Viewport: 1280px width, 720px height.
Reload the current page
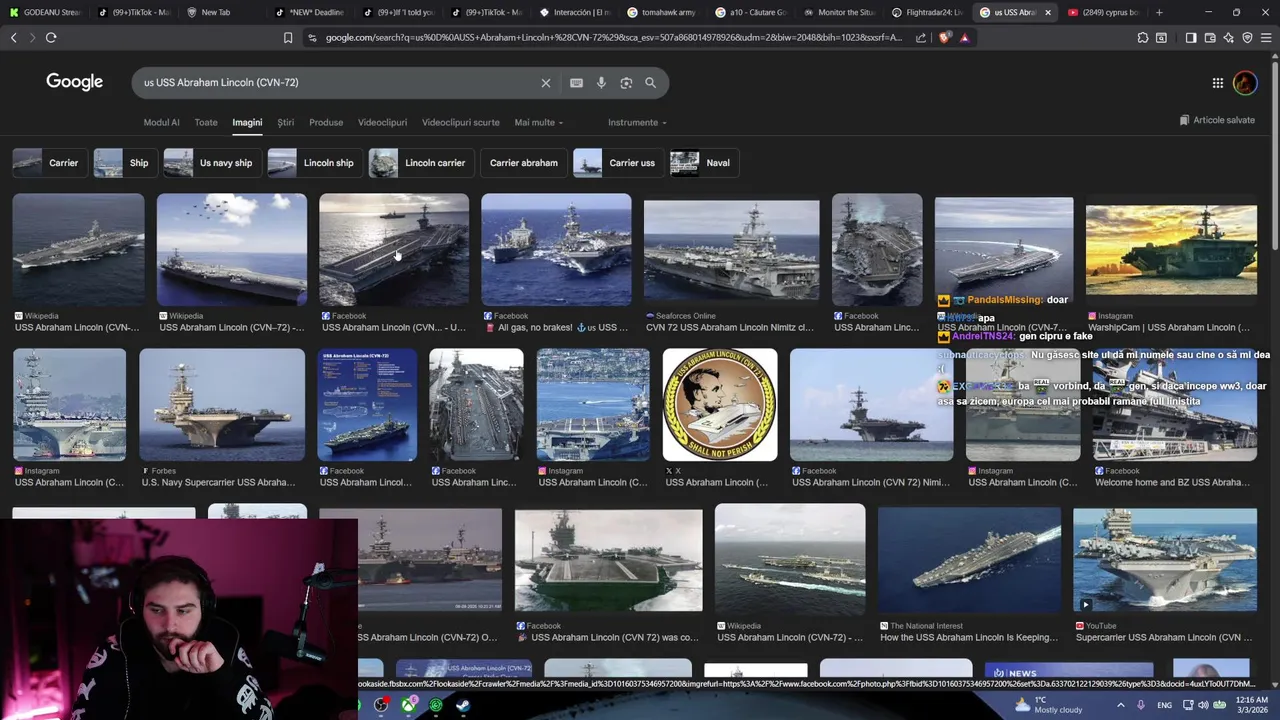pos(51,37)
